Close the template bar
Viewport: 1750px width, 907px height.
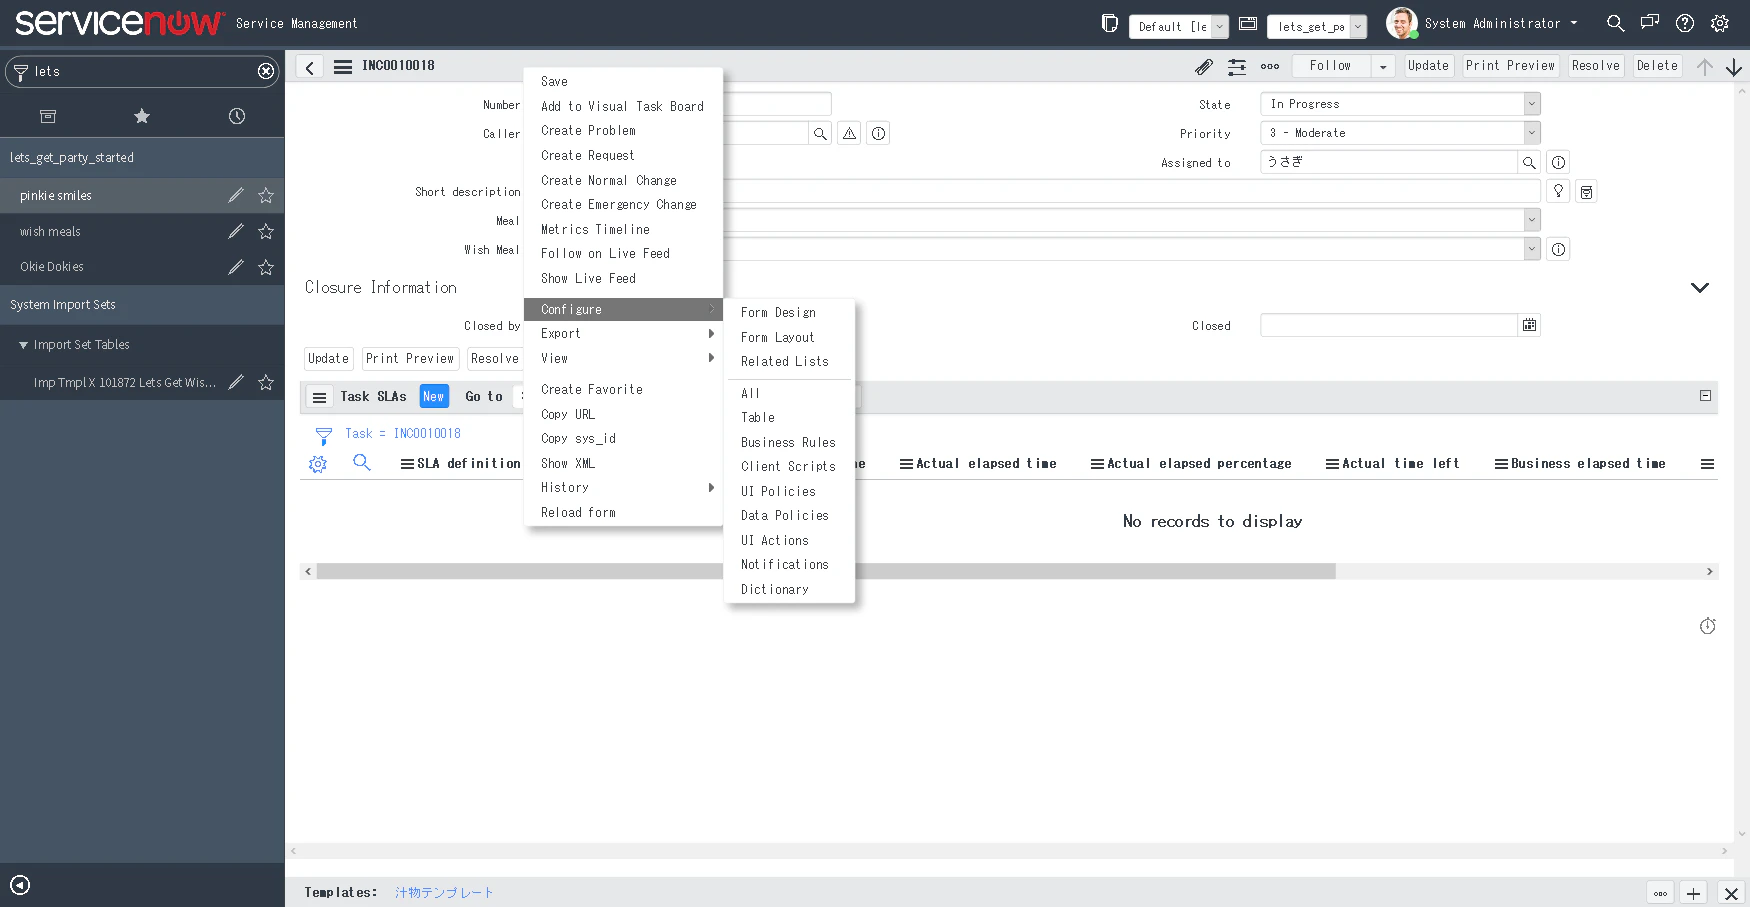[x=1731, y=893]
